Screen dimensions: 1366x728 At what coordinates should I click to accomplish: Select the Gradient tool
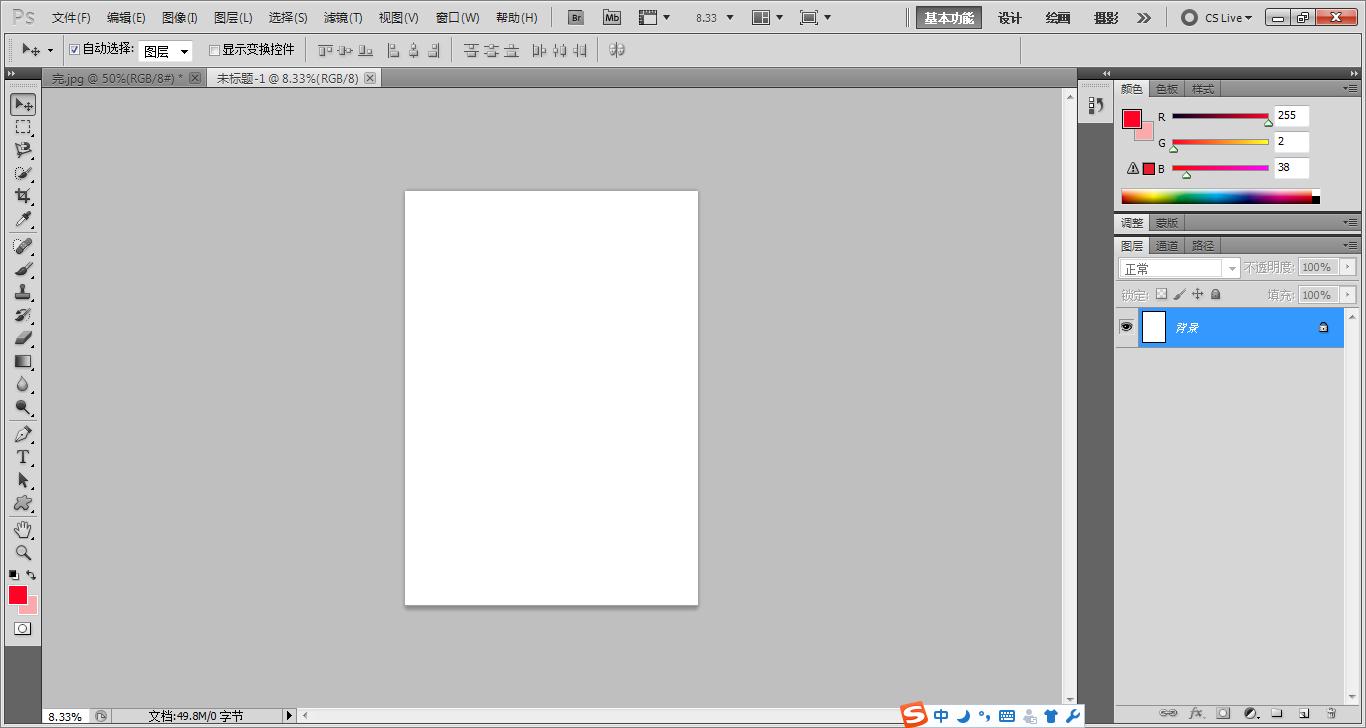click(x=23, y=361)
